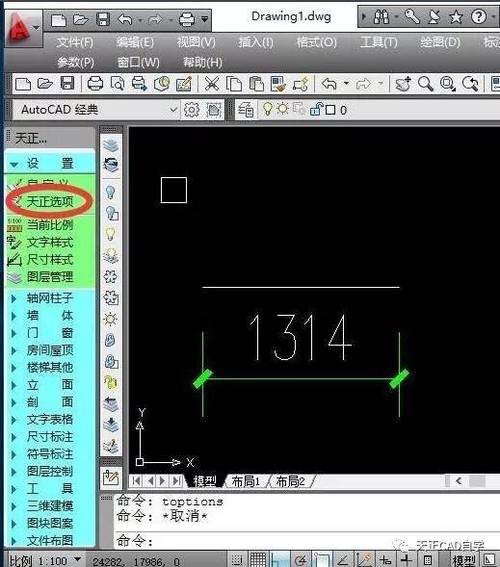This screenshot has width=500, height=567.
Task: Open Help question mark icon
Action: click(x=479, y=16)
